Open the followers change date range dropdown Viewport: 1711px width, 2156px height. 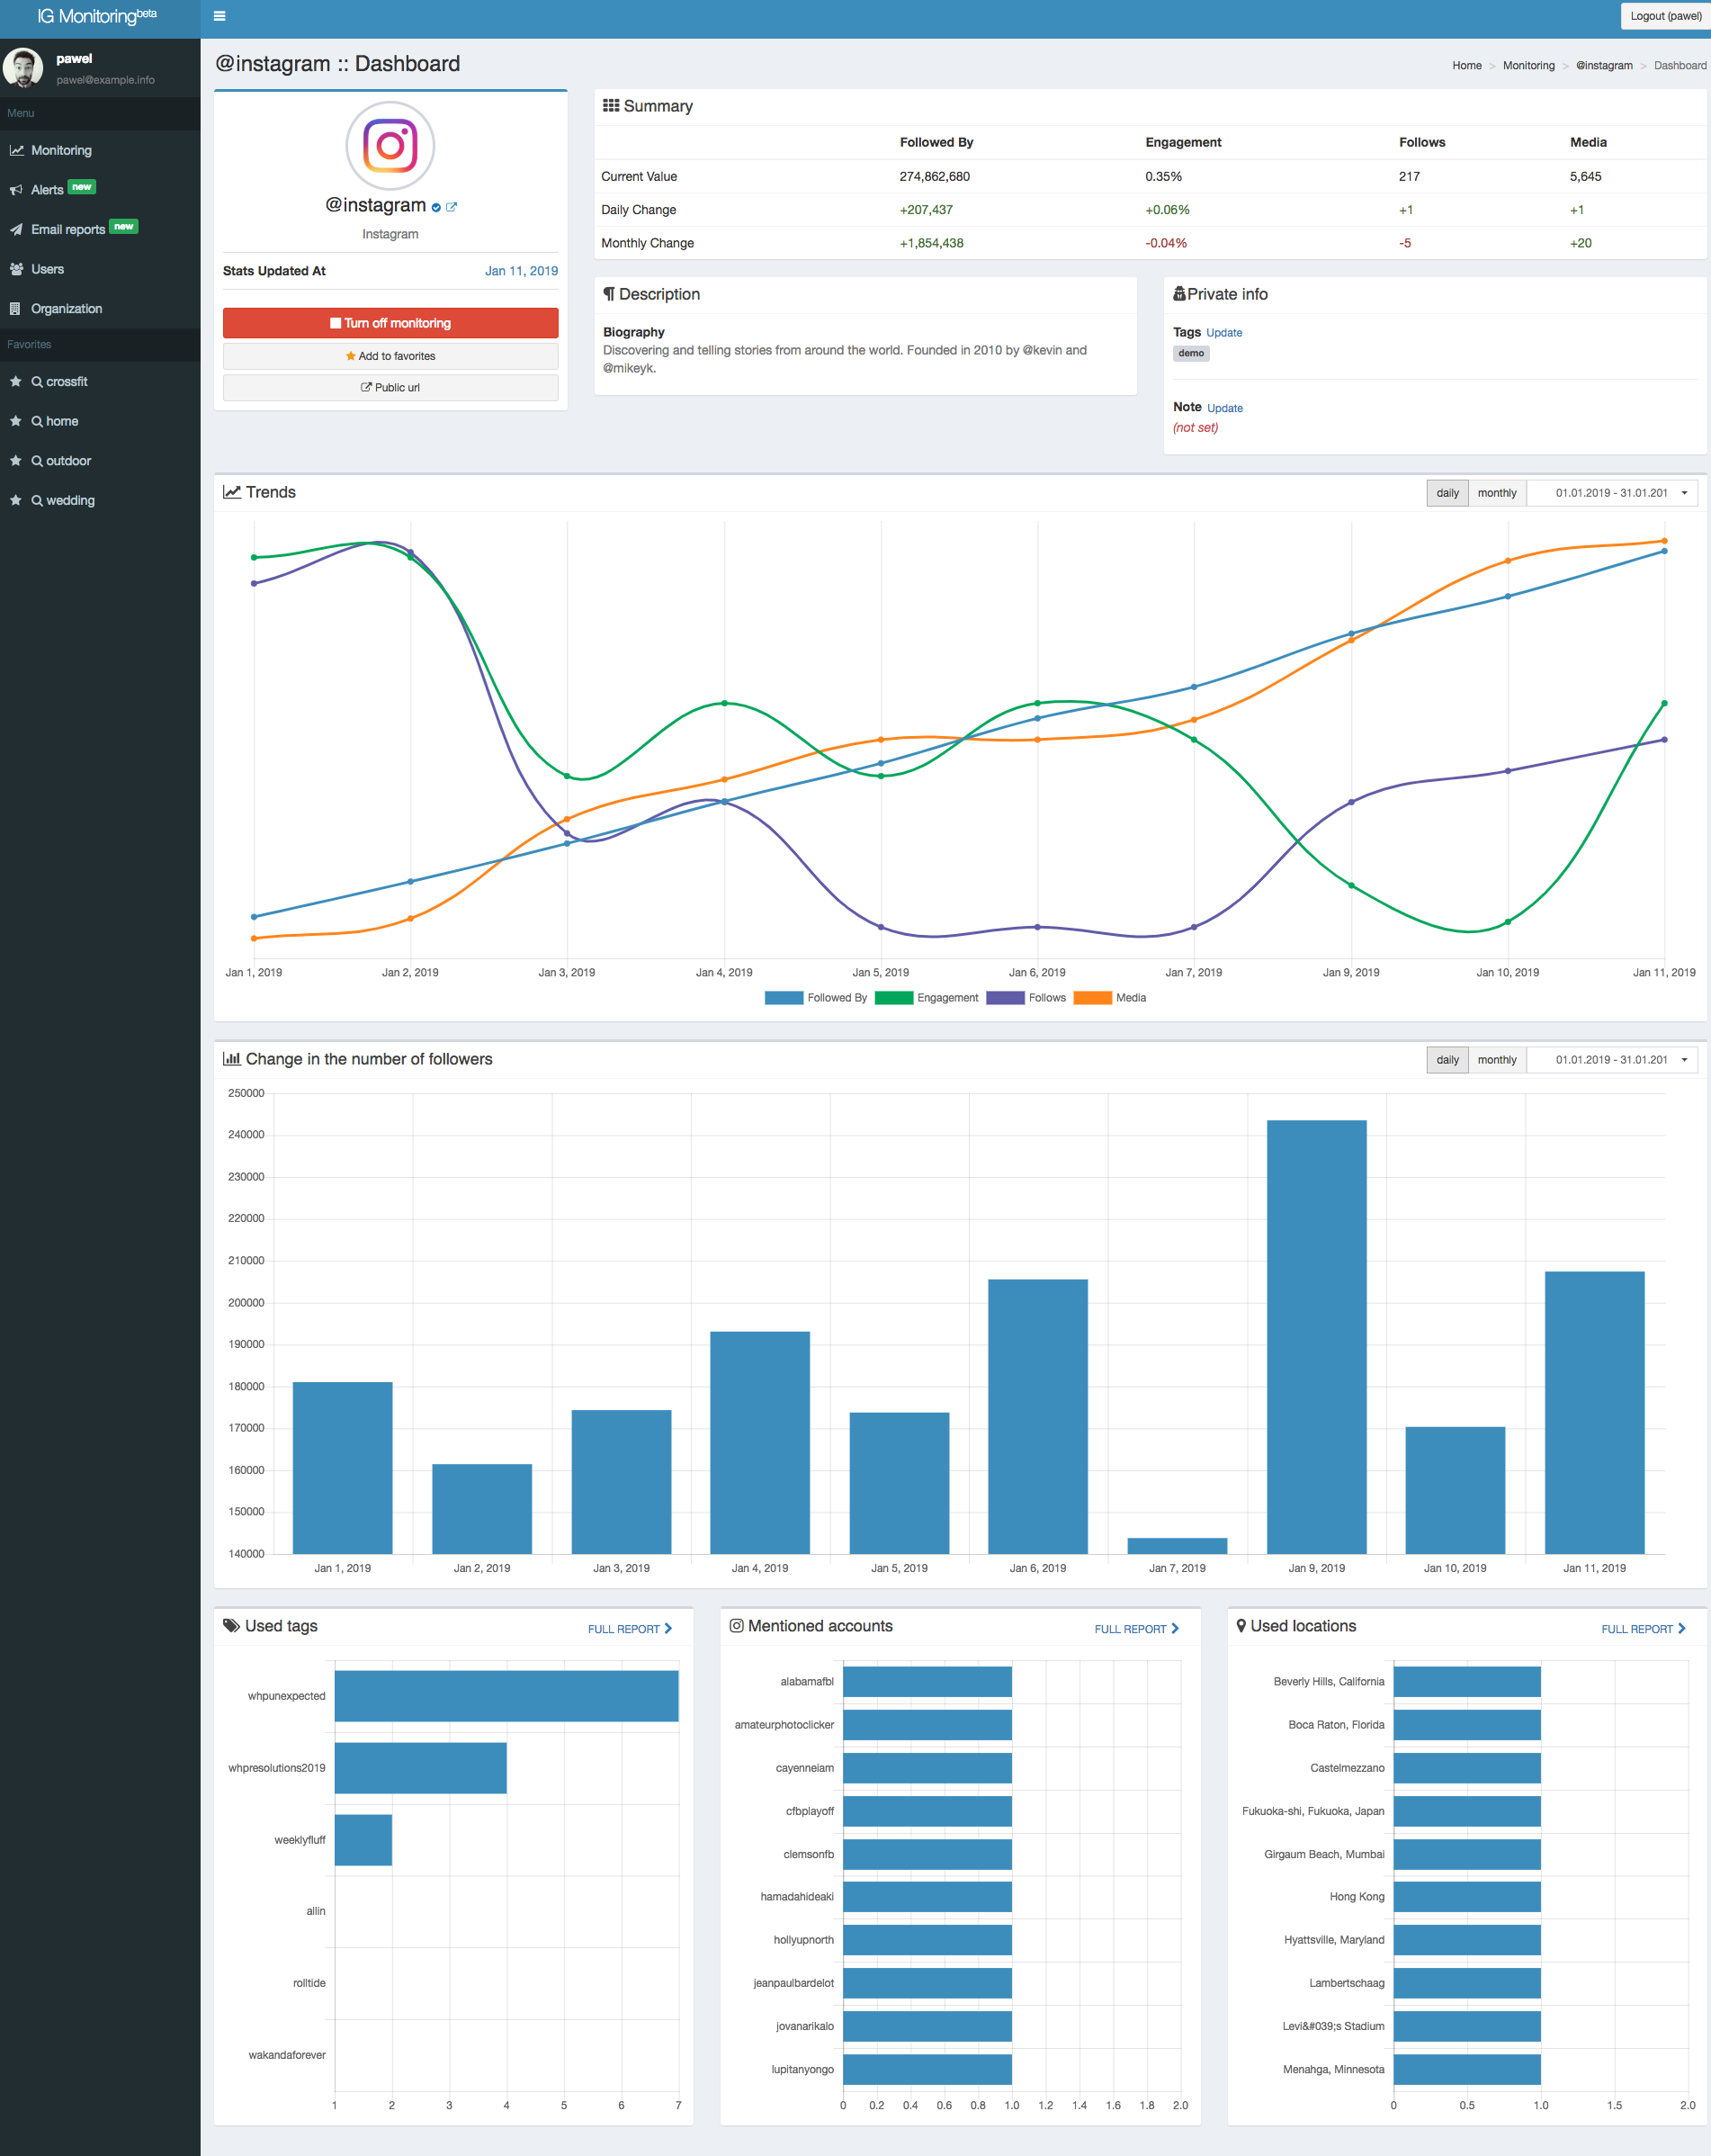[1612, 1060]
